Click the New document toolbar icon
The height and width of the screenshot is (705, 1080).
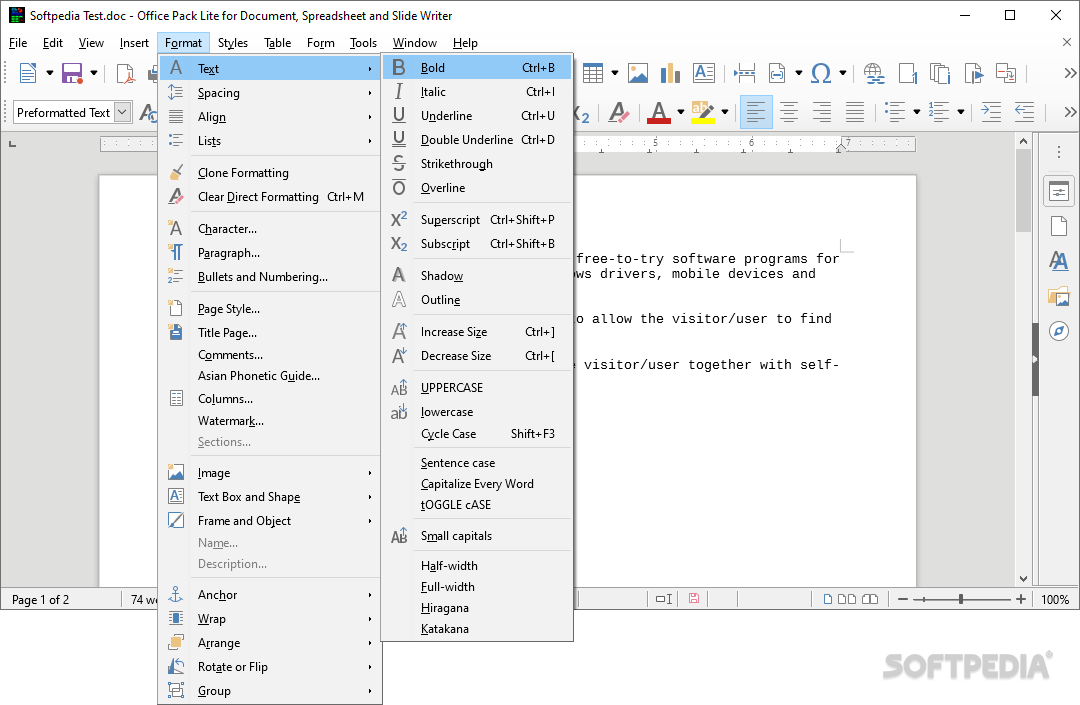[x=28, y=73]
